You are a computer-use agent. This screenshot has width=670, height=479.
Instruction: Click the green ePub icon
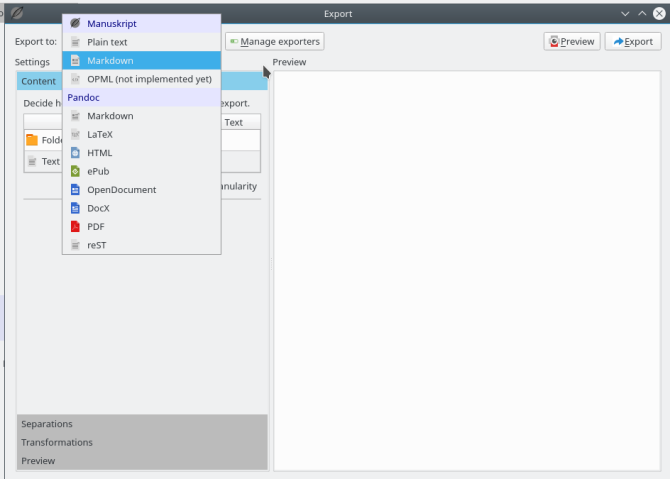click(x=75, y=171)
